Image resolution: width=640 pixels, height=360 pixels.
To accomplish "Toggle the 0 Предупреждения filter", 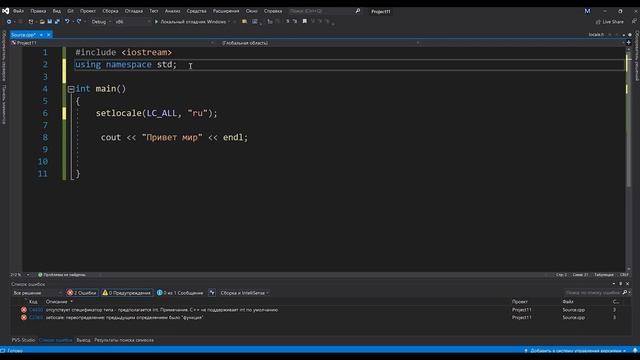I will click(127, 293).
